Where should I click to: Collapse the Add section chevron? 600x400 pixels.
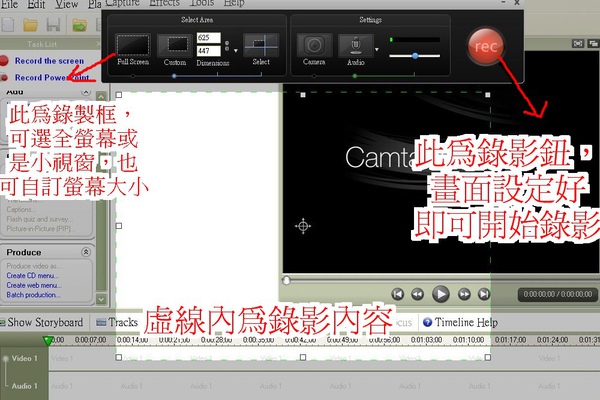click(86, 92)
